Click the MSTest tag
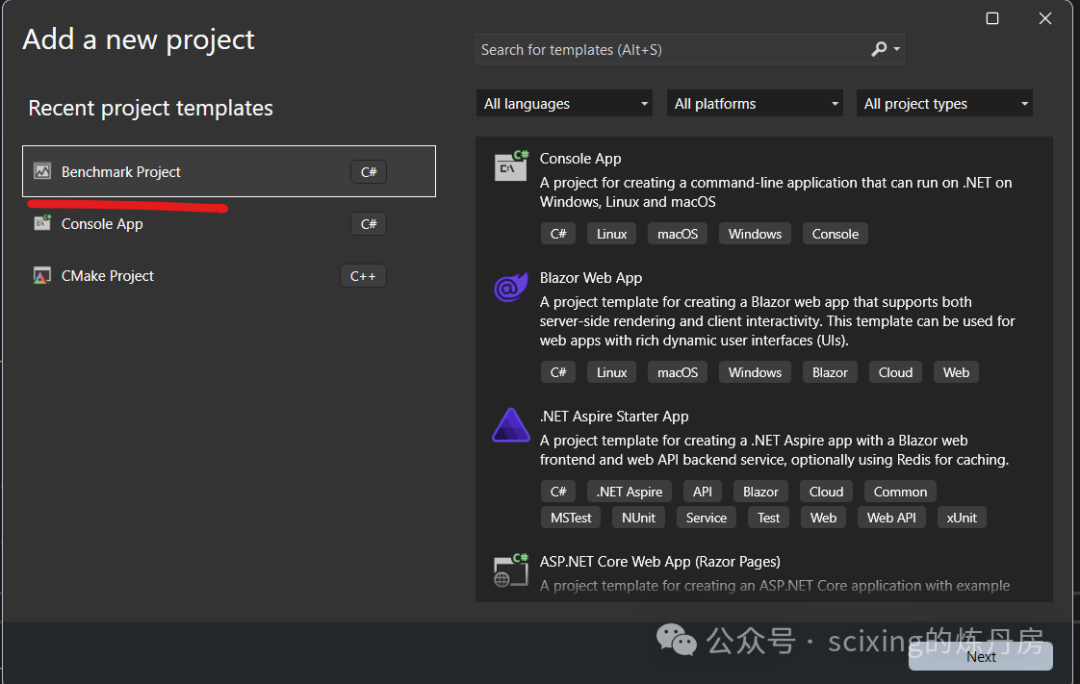1080x684 pixels. (570, 517)
